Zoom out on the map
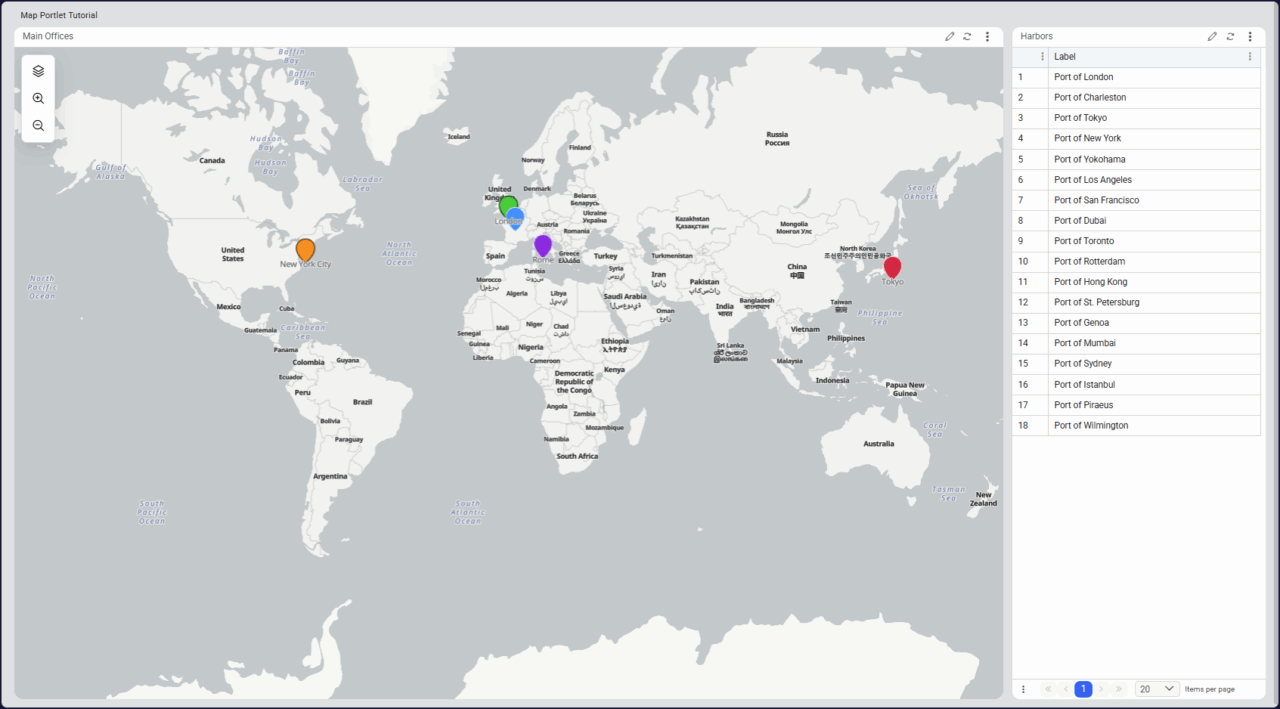 pyautogui.click(x=38, y=126)
